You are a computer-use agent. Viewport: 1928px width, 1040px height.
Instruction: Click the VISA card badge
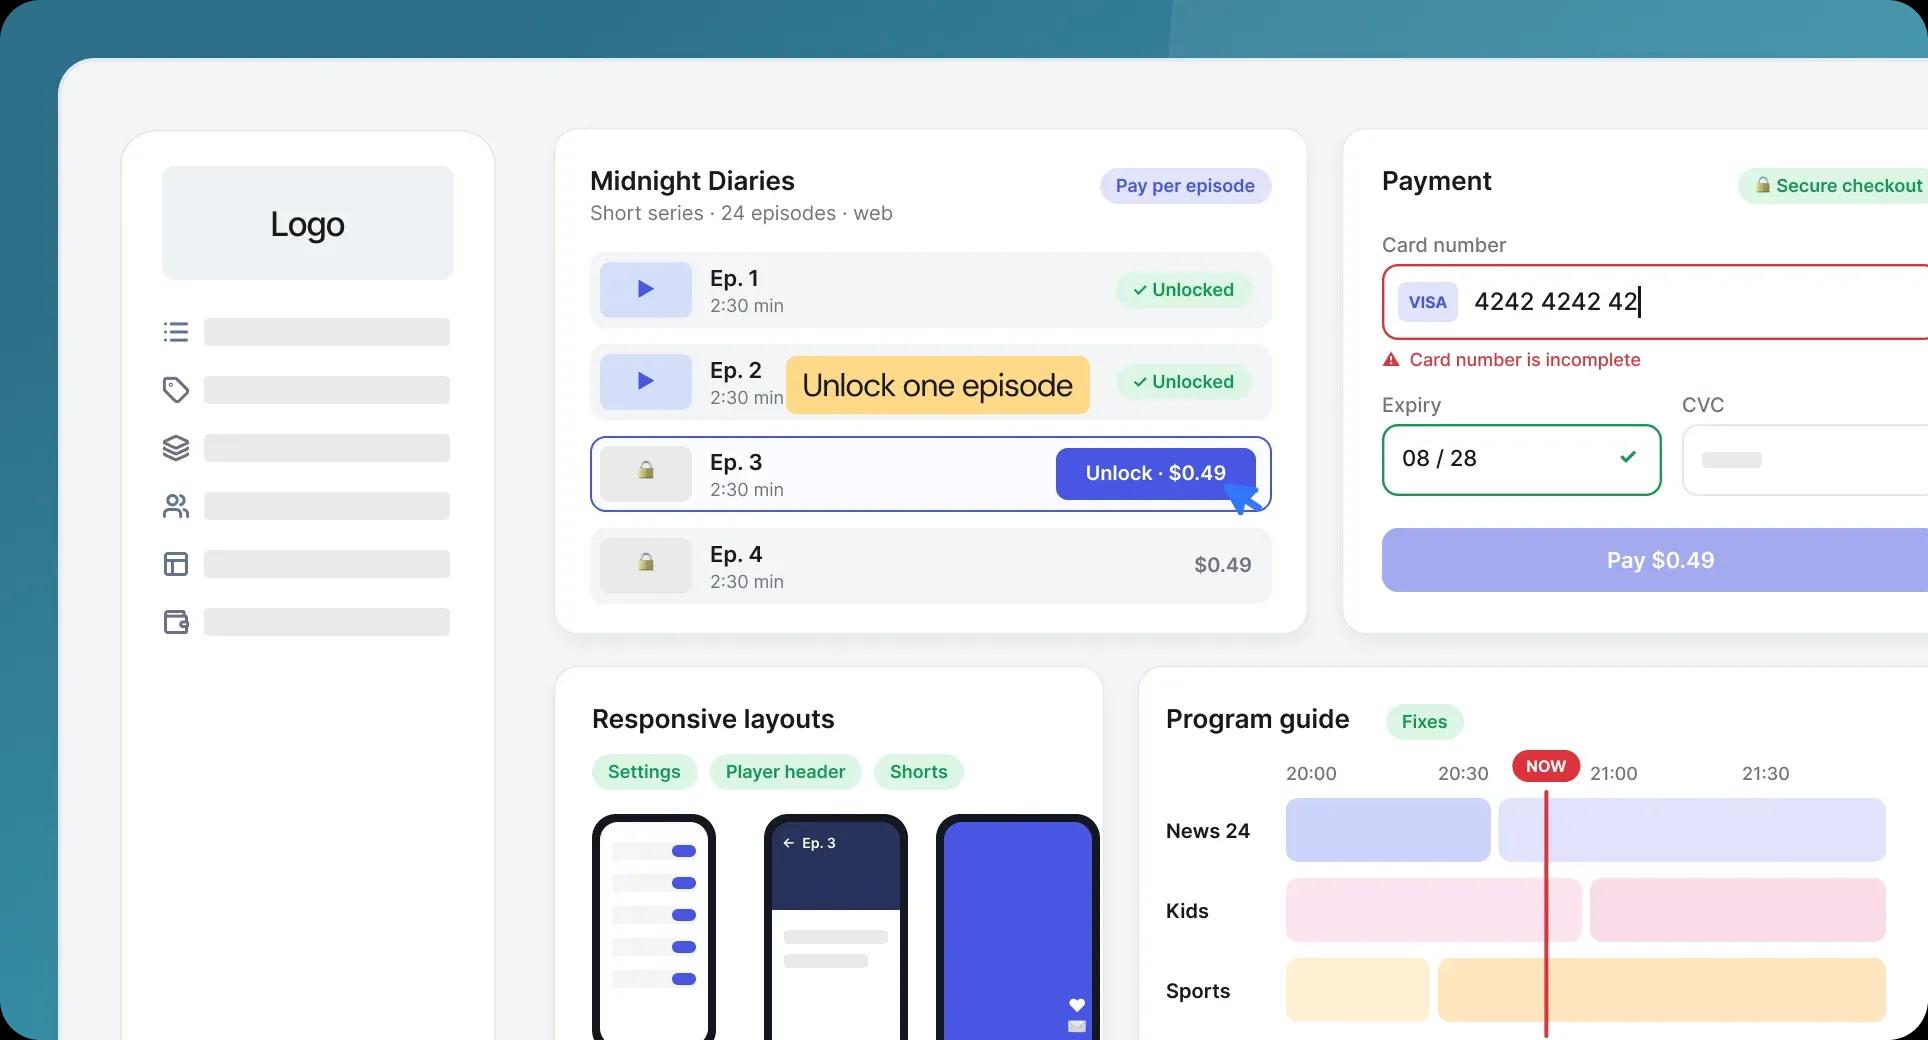click(x=1428, y=302)
